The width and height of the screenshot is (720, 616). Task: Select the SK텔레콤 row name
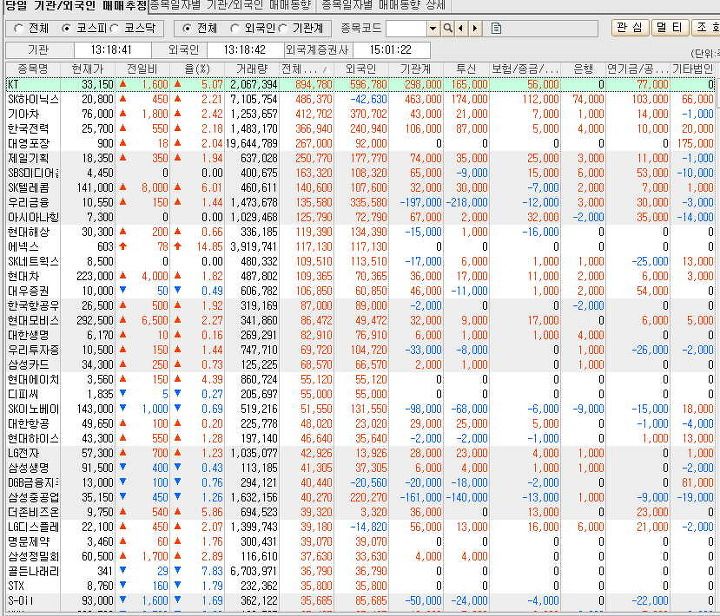pyautogui.click(x=28, y=188)
